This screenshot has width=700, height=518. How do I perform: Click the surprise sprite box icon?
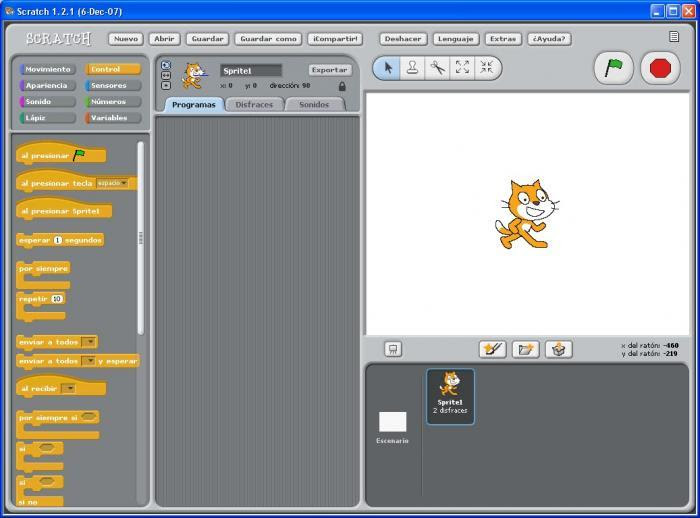click(x=558, y=349)
